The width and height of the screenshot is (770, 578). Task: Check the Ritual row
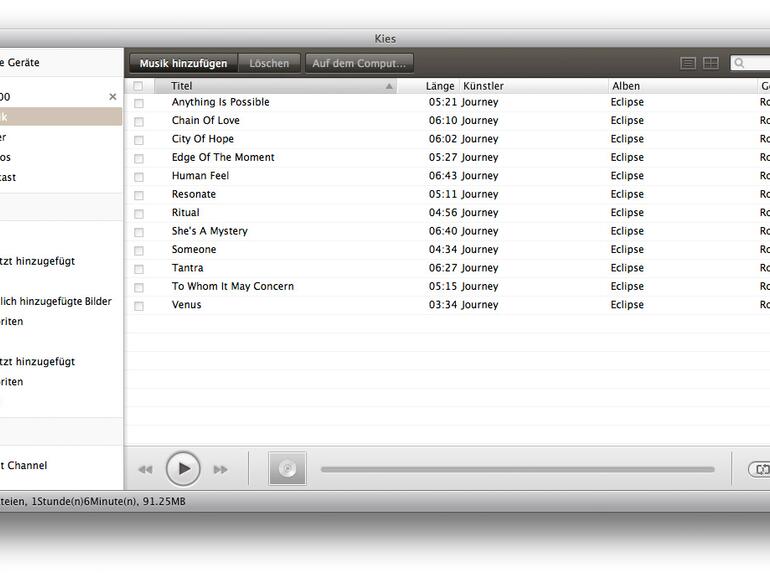click(x=139, y=214)
